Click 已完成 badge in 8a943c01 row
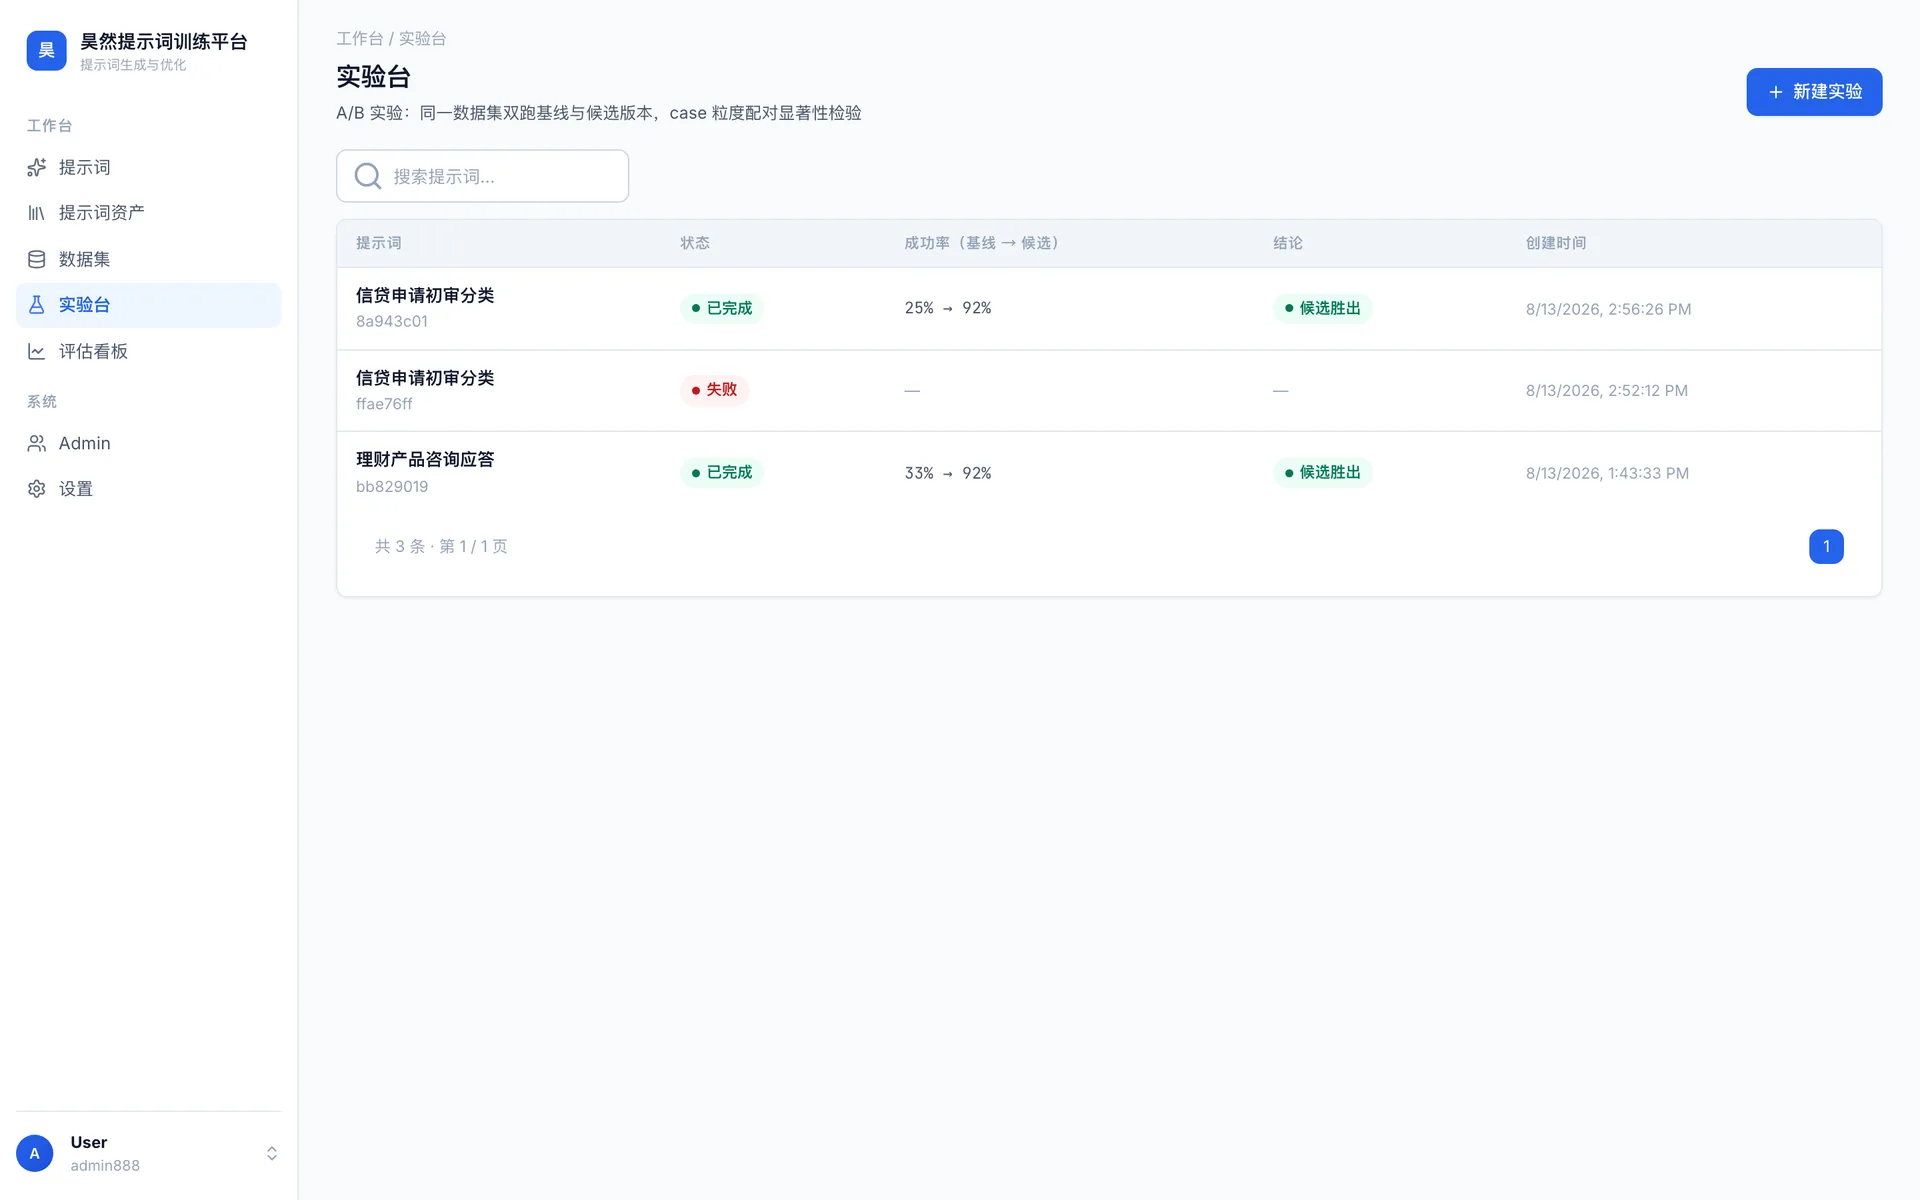Screen dimensions: 1920x1200 pos(722,308)
